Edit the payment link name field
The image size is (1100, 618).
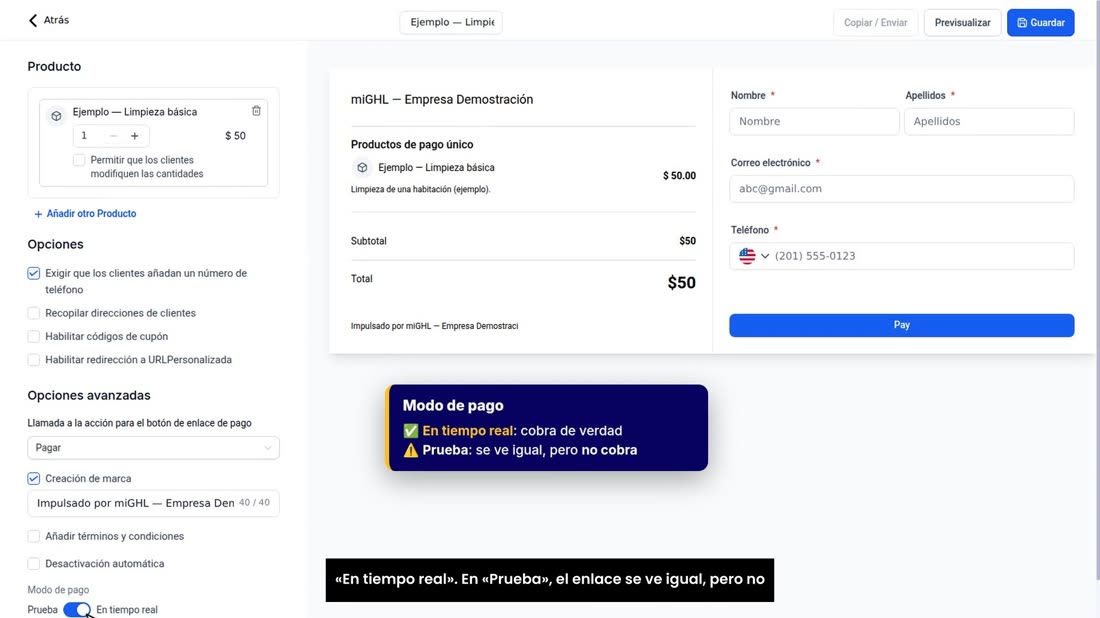coord(451,22)
